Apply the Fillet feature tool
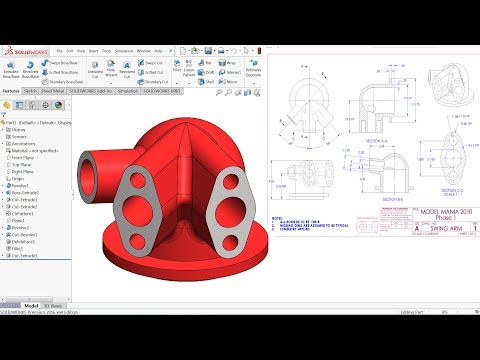The height and width of the screenshot is (360, 480). pos(177,65)
